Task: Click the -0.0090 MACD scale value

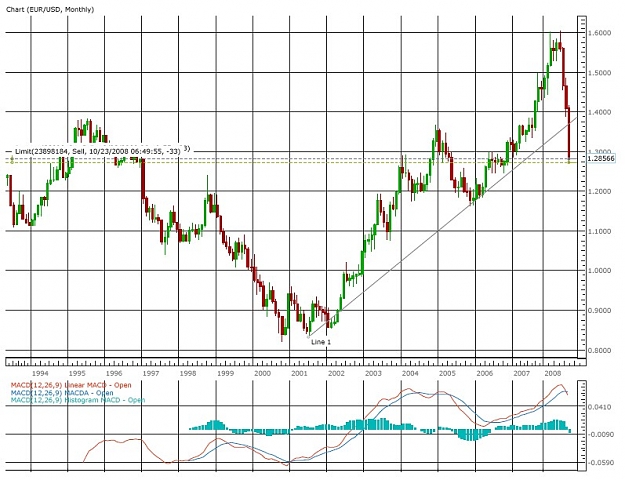Action: (601, 435)
